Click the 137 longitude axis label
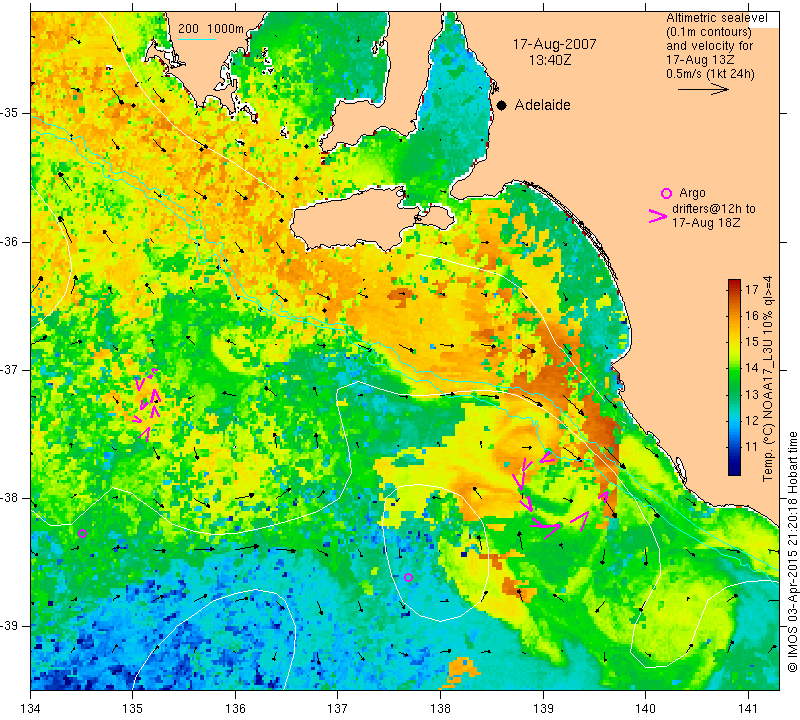This screenshot has width=800, height=720. point(338,708)
